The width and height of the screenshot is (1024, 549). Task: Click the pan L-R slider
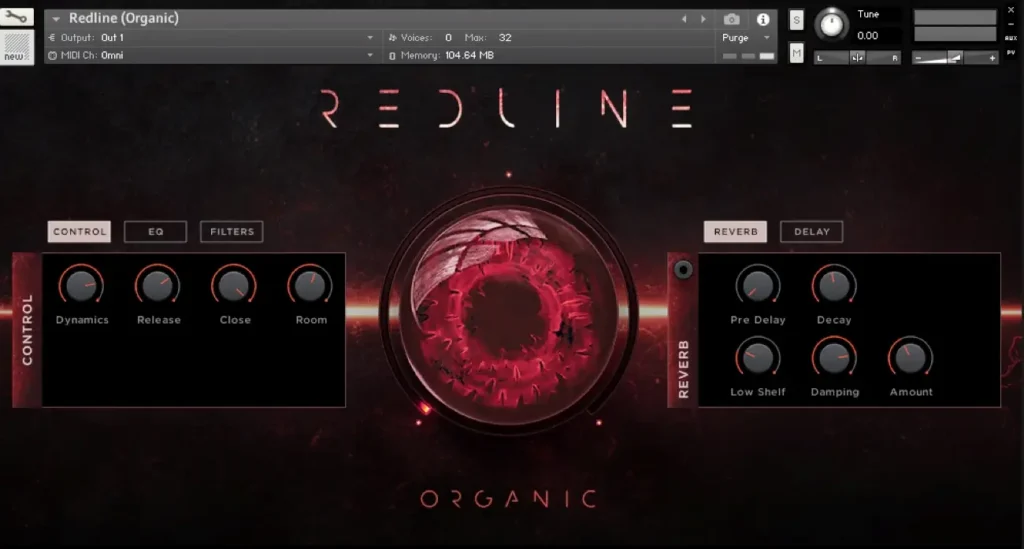[857, 58]
